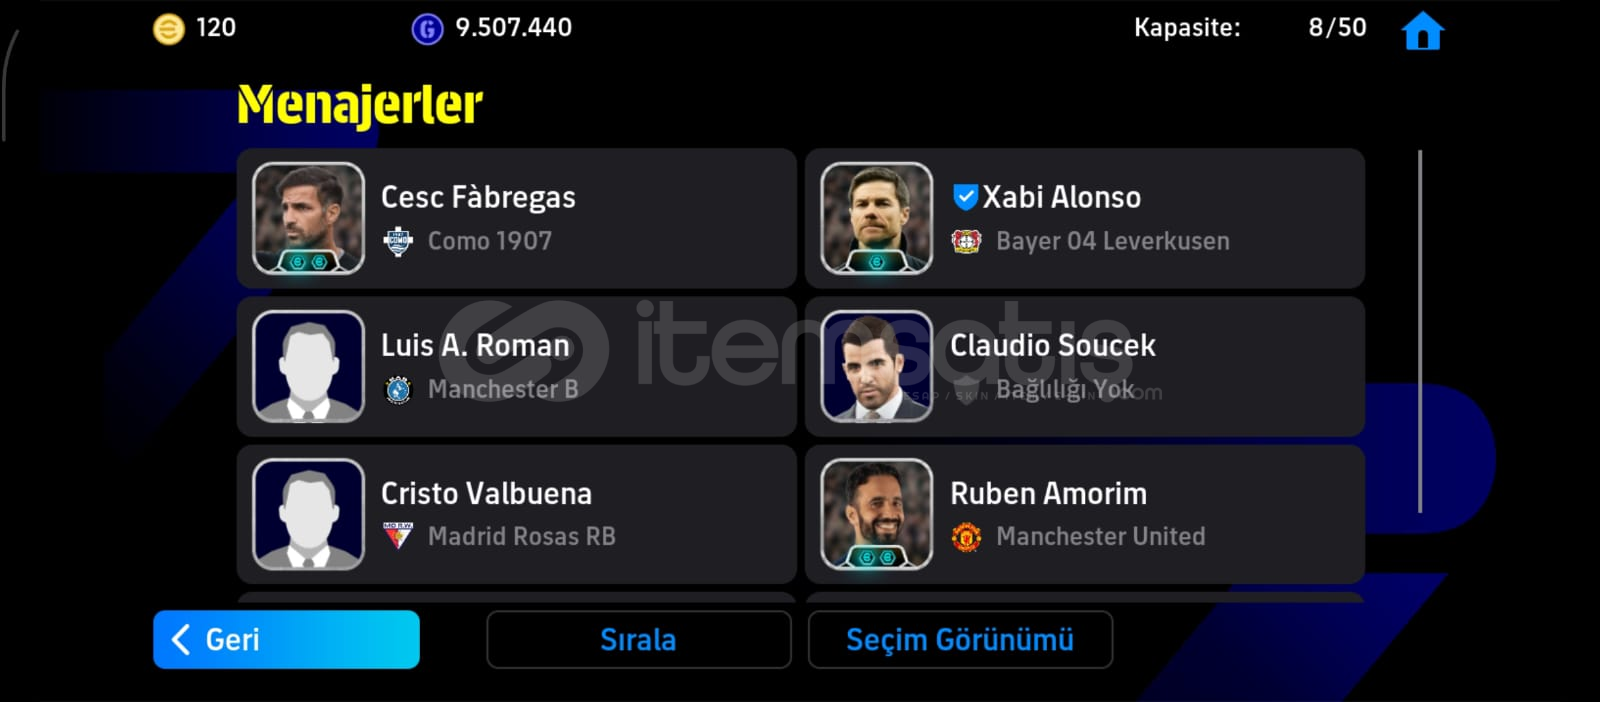Select the Cesc Fàbregas portrait thumbnail

click(308, 218)
